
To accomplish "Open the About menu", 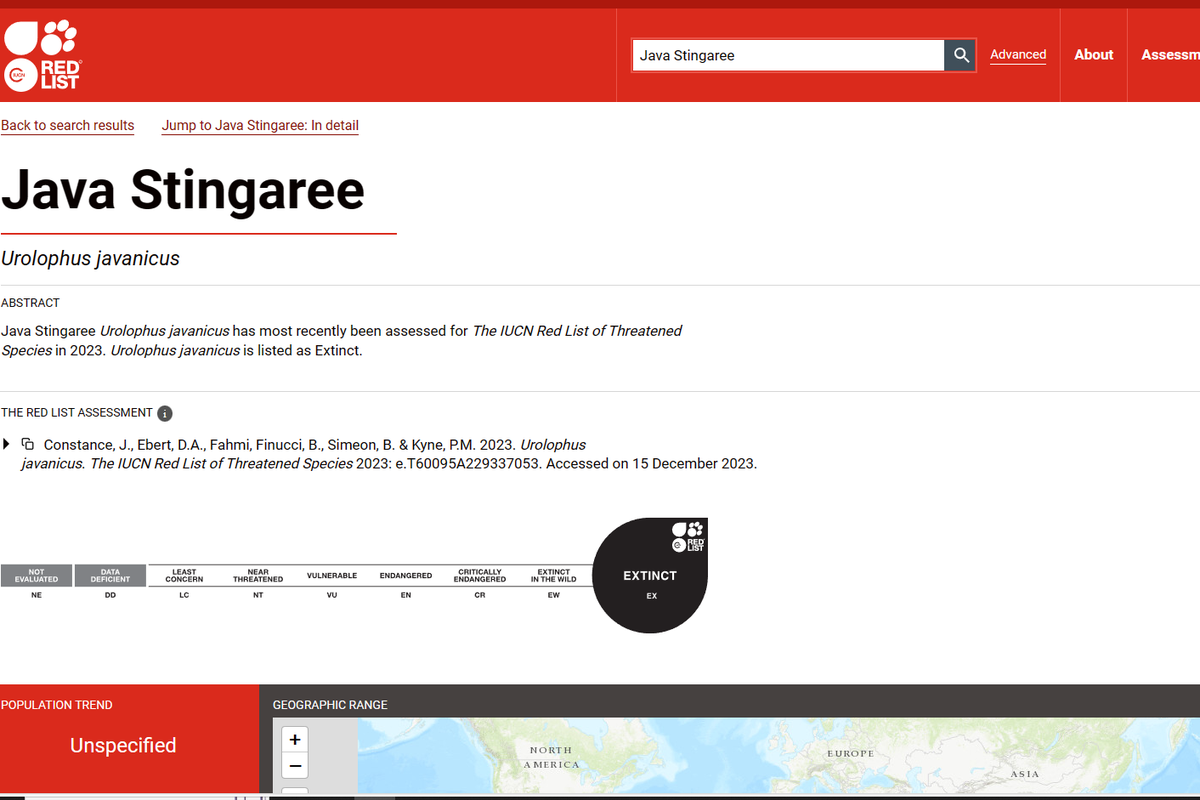I will (1093, 55).
